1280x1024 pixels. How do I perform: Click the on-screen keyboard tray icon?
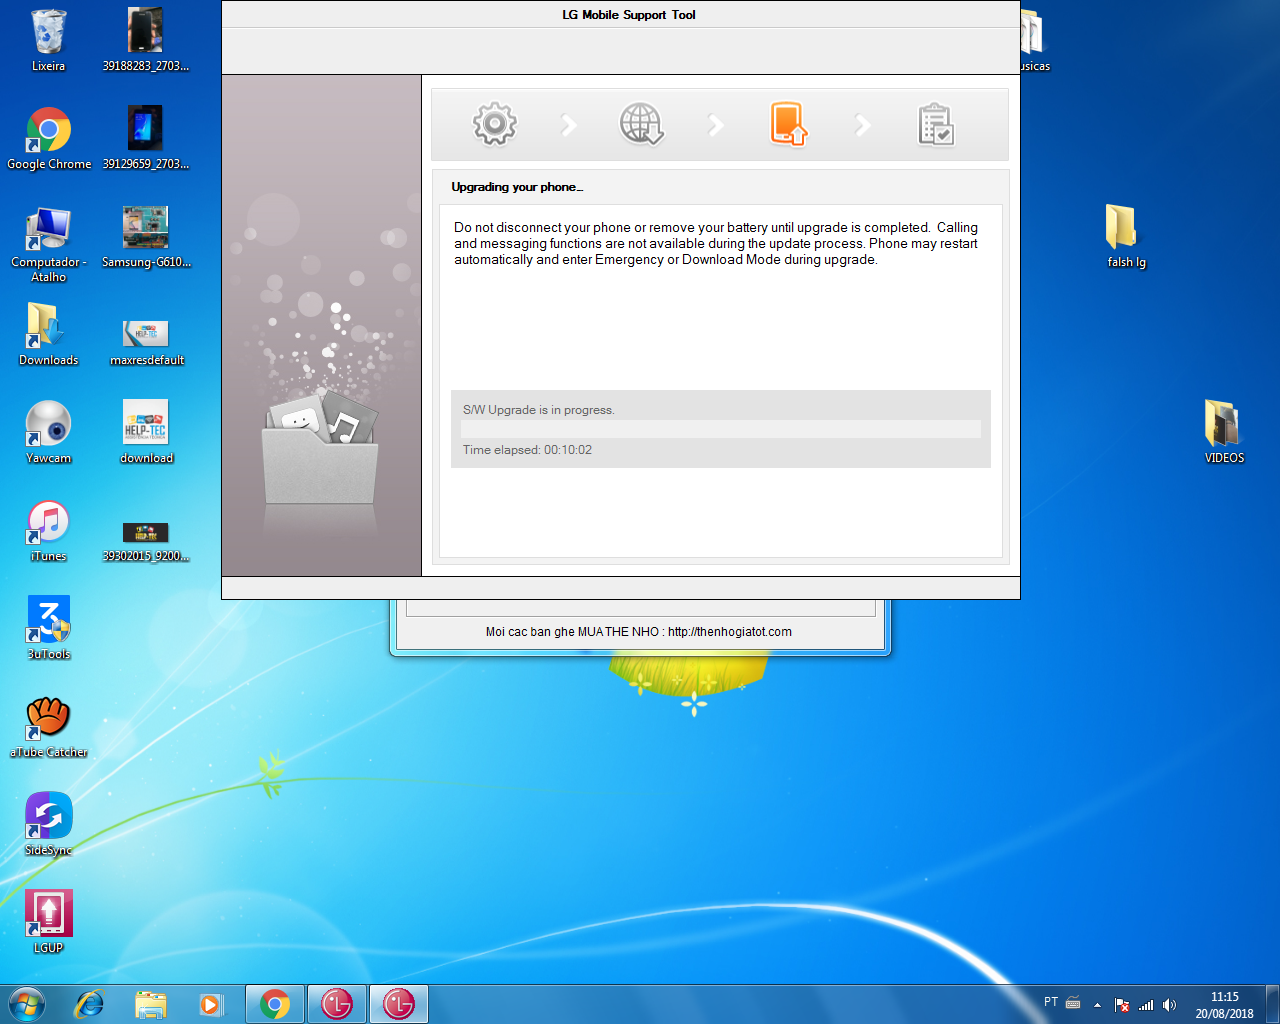(1073, 1003)
